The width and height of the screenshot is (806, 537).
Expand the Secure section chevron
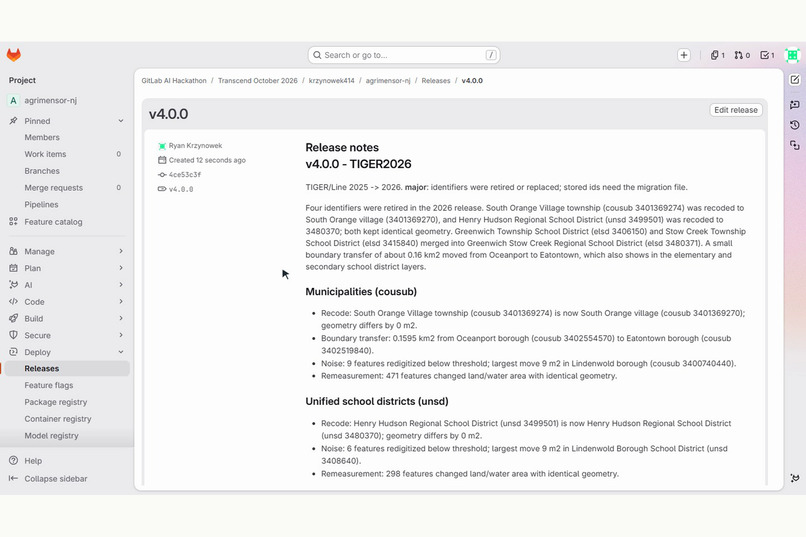pyautogui.click(x=121, y=335)
